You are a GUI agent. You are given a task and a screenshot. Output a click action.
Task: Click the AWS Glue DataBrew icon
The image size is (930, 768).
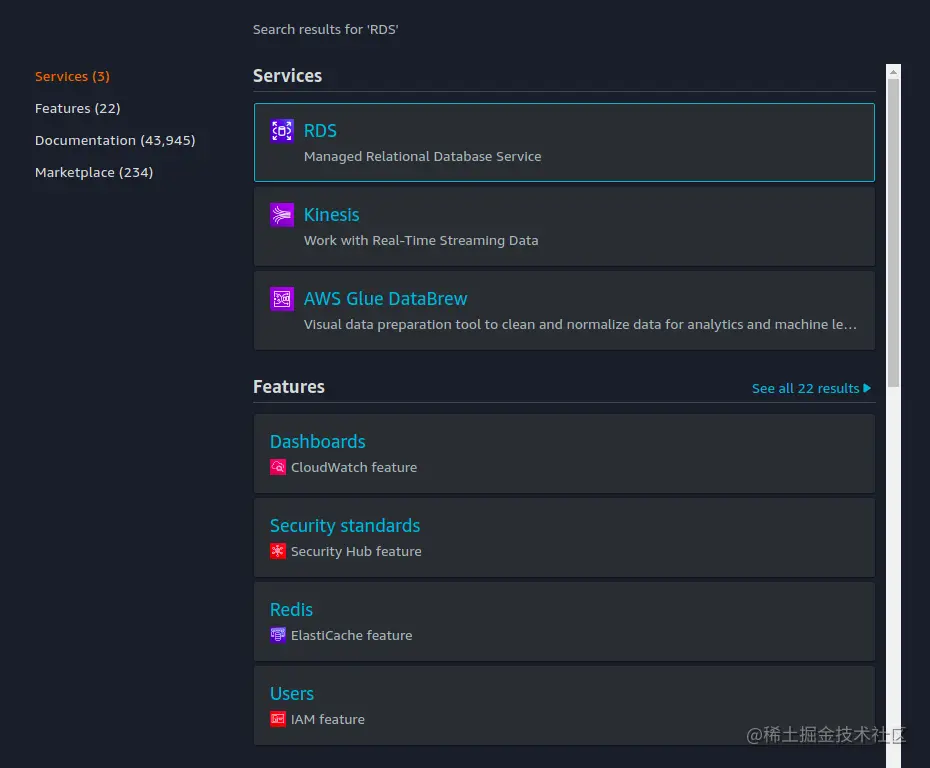point(282,299)
